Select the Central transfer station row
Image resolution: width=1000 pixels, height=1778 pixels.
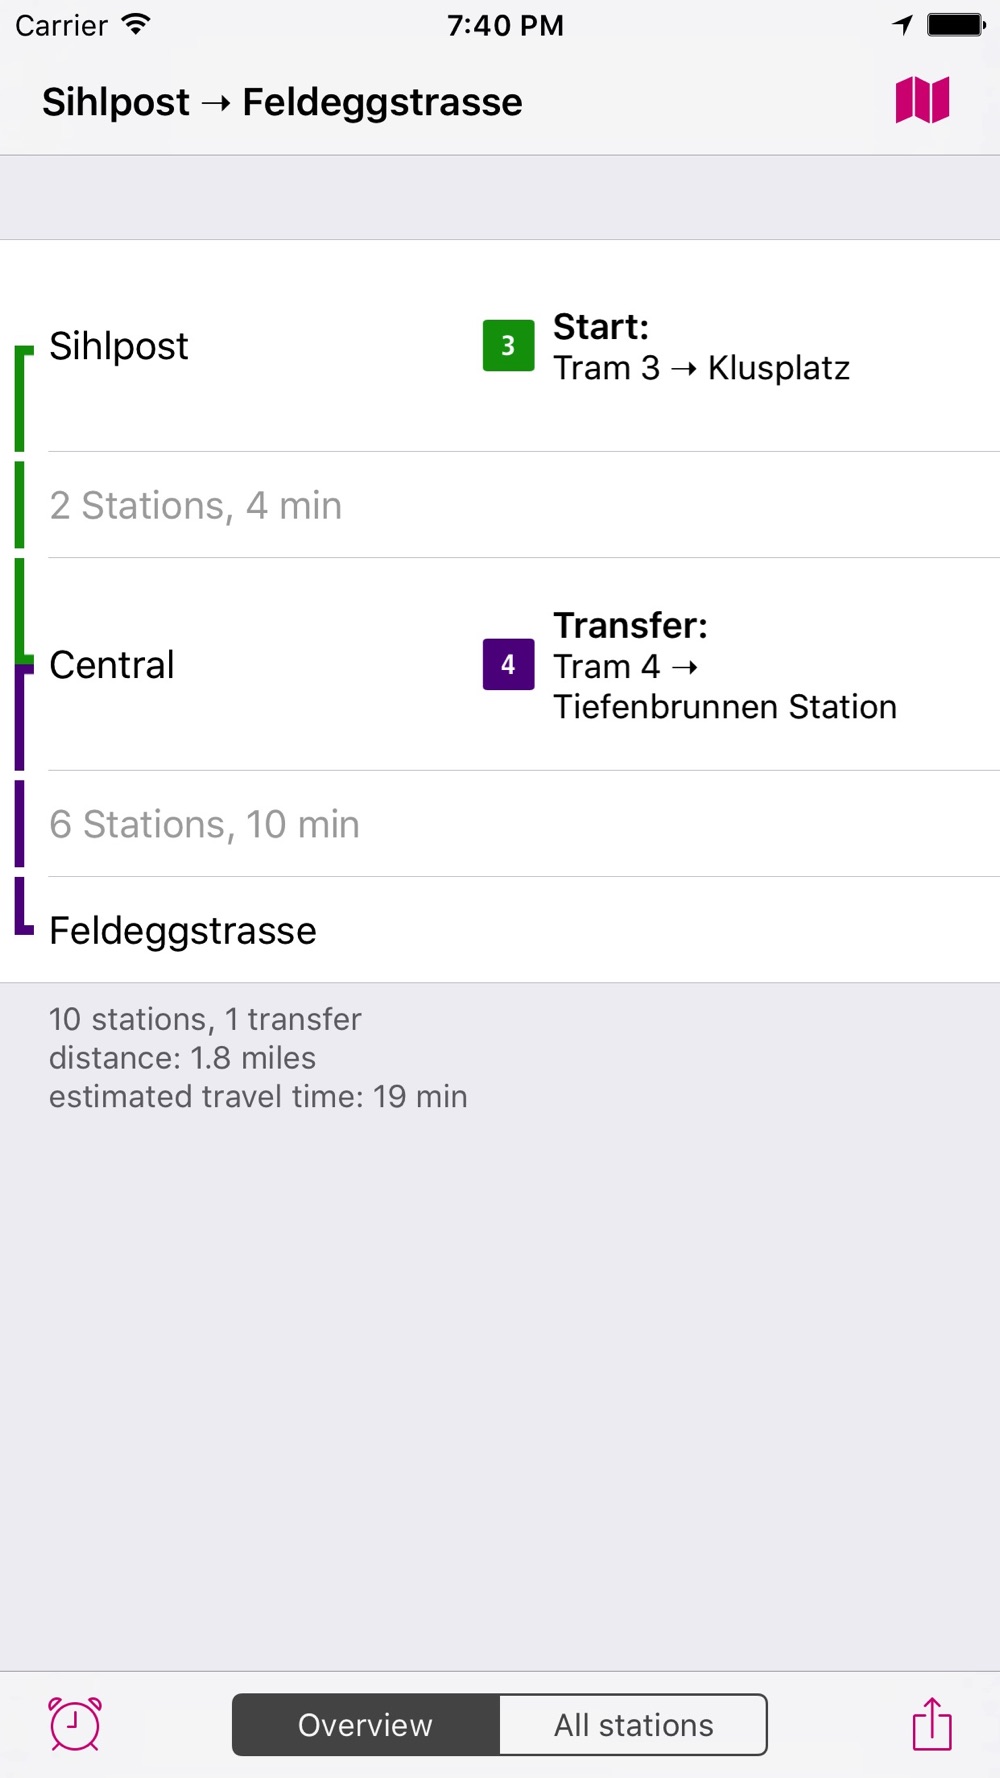click(x=500, y=664)
